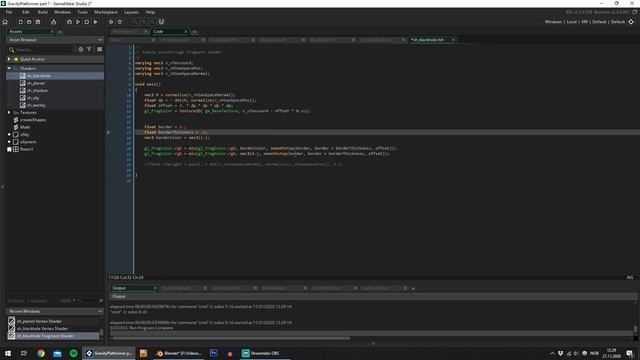Stop the running game

click(87, 22)
